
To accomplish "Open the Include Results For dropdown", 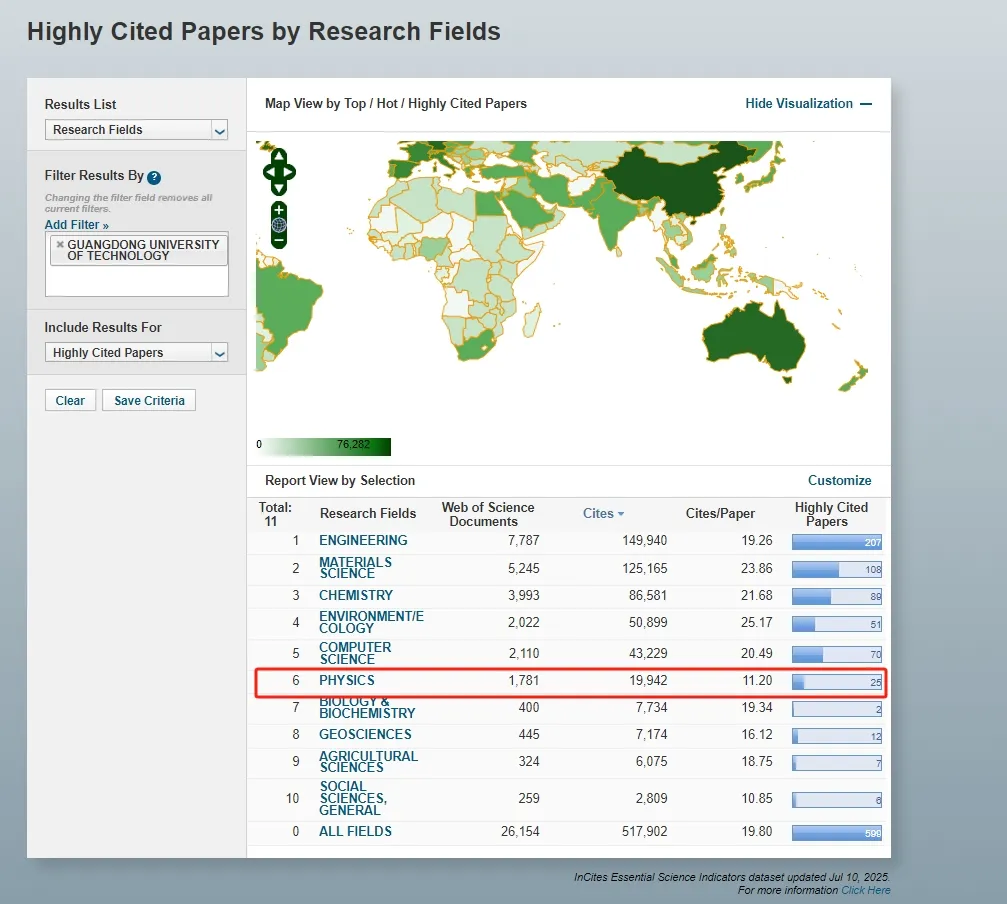I will 136,353.
